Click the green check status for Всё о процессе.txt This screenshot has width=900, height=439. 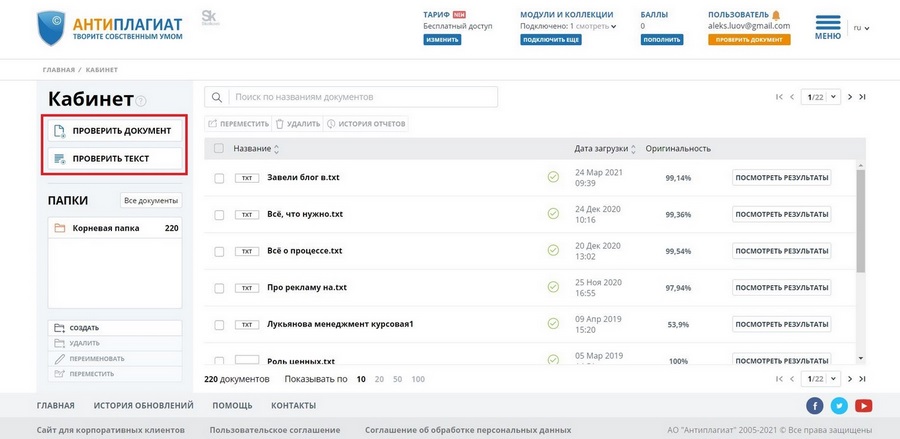pos(553,250)
